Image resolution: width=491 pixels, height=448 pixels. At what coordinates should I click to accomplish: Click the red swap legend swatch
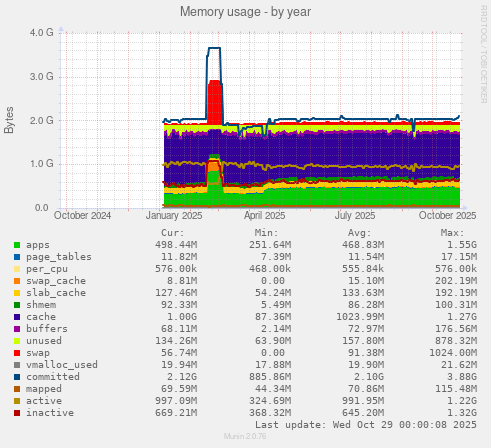click(17, 353)
